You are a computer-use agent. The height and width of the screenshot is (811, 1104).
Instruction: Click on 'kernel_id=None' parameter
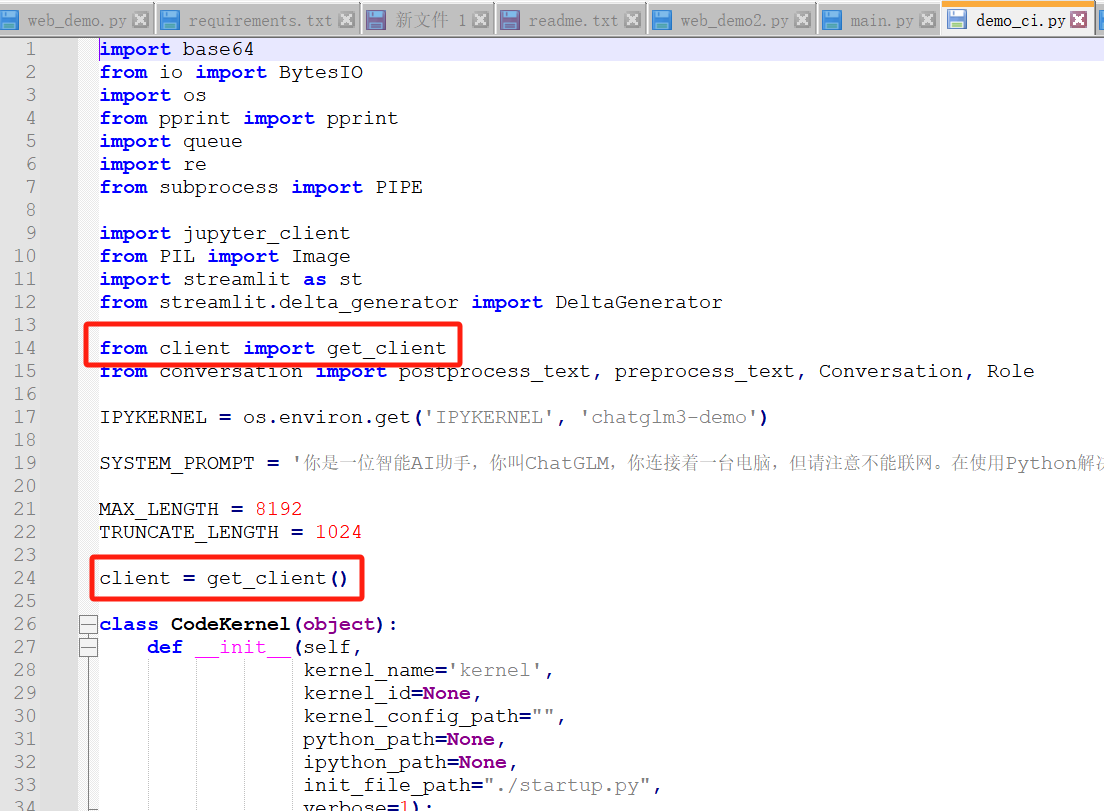(x=387, y=693)
